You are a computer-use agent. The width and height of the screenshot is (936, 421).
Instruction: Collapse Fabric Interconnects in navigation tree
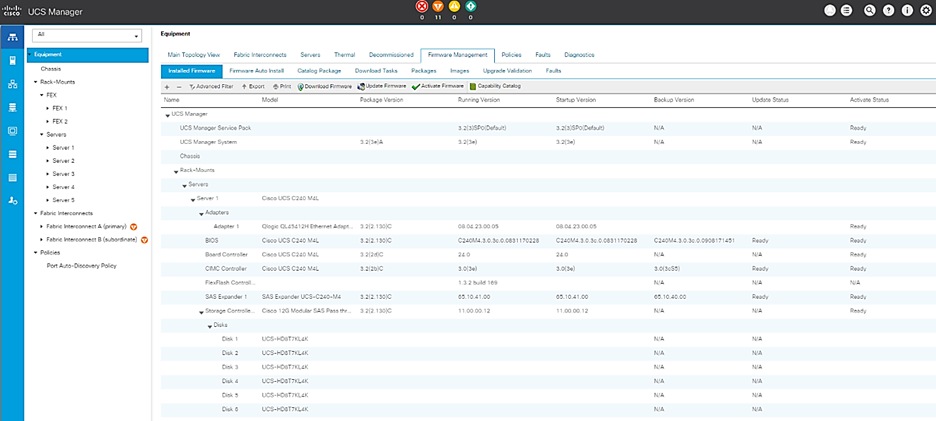coord(35,213)
